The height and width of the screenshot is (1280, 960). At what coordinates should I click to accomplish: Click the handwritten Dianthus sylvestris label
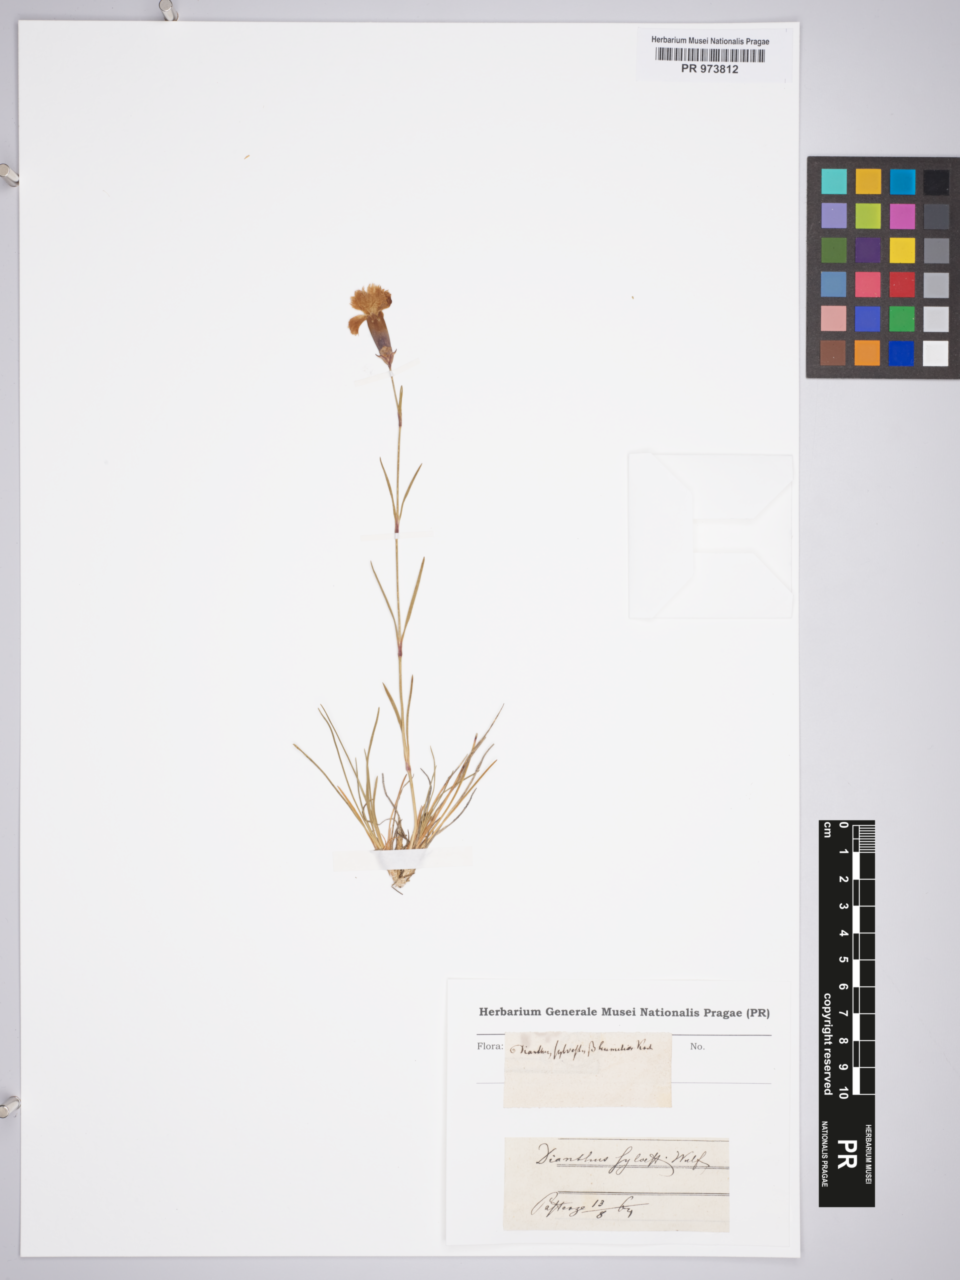click(615, 1161)
